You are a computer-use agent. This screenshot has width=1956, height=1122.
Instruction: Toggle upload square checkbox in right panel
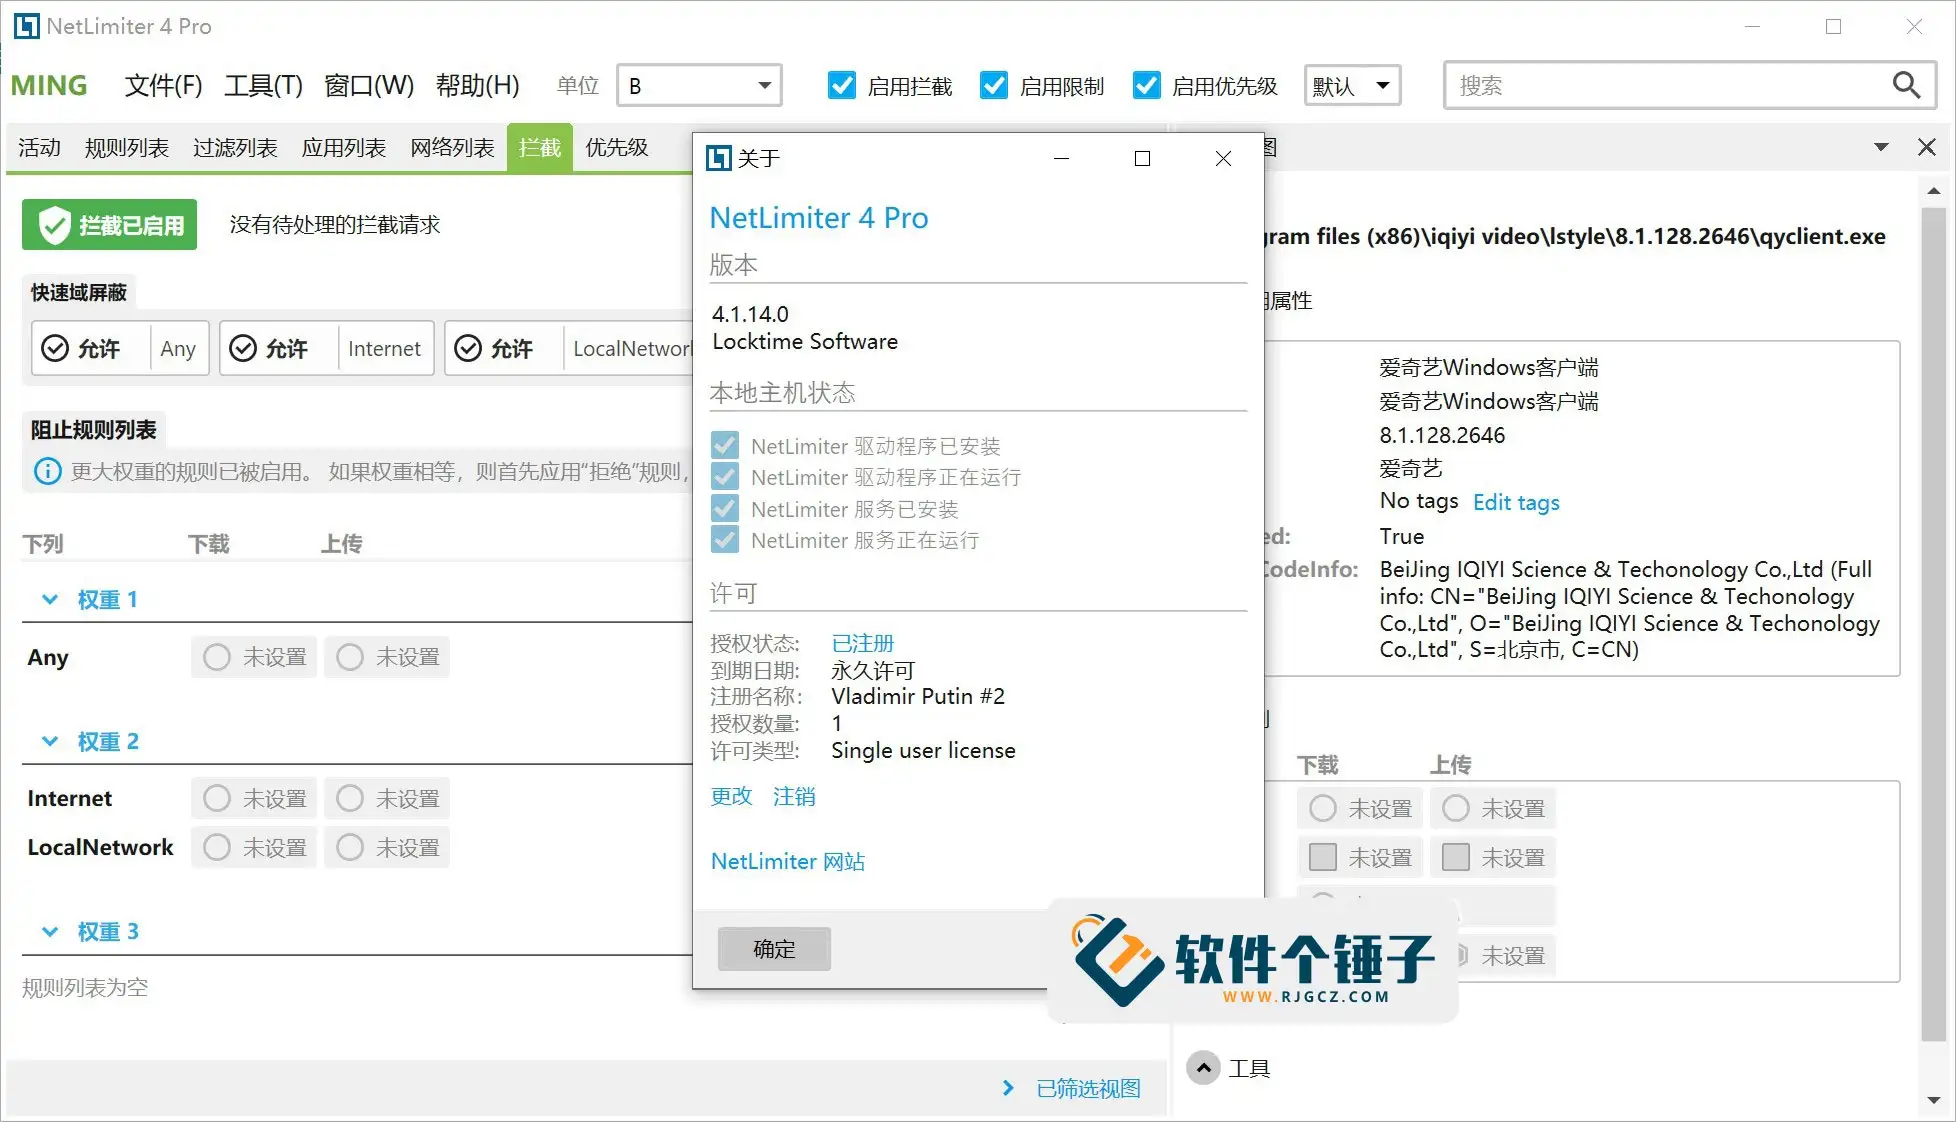(x=1456, y=857)
